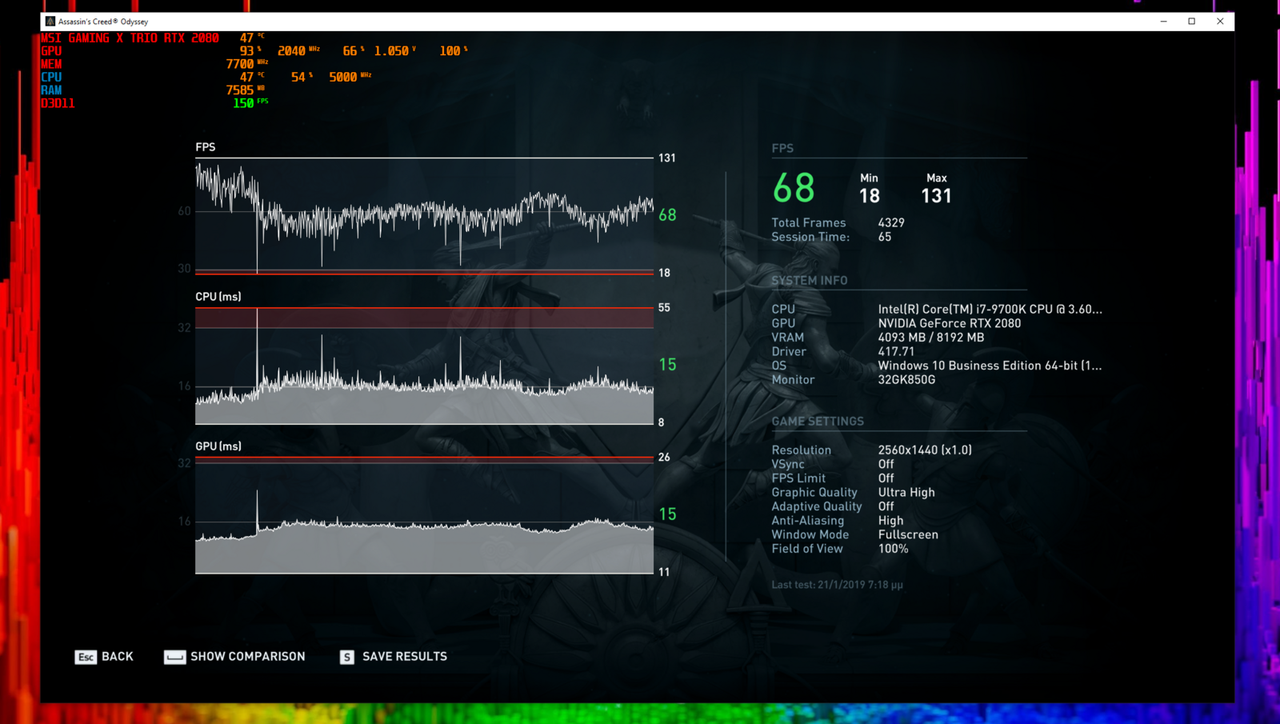Click the Min FPS value 18
Image resolution: width=1280 pixels, height=724 pixels.
(869, 196)
